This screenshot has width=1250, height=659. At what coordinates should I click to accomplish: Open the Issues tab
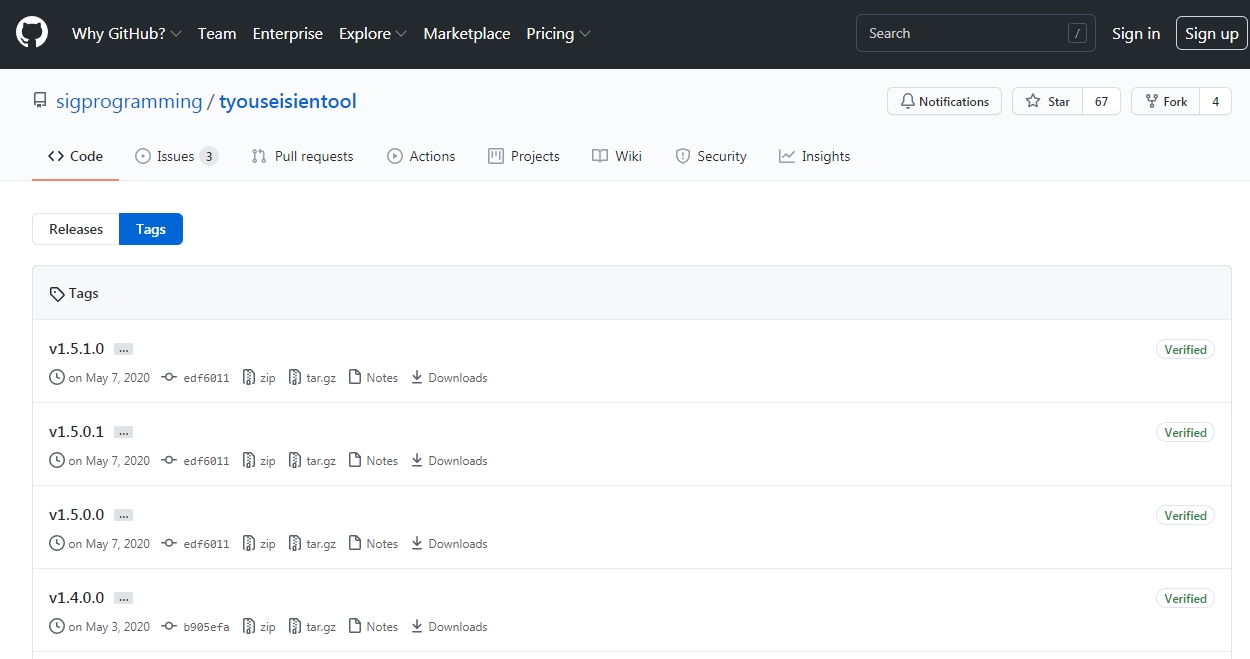pos(176,156)
